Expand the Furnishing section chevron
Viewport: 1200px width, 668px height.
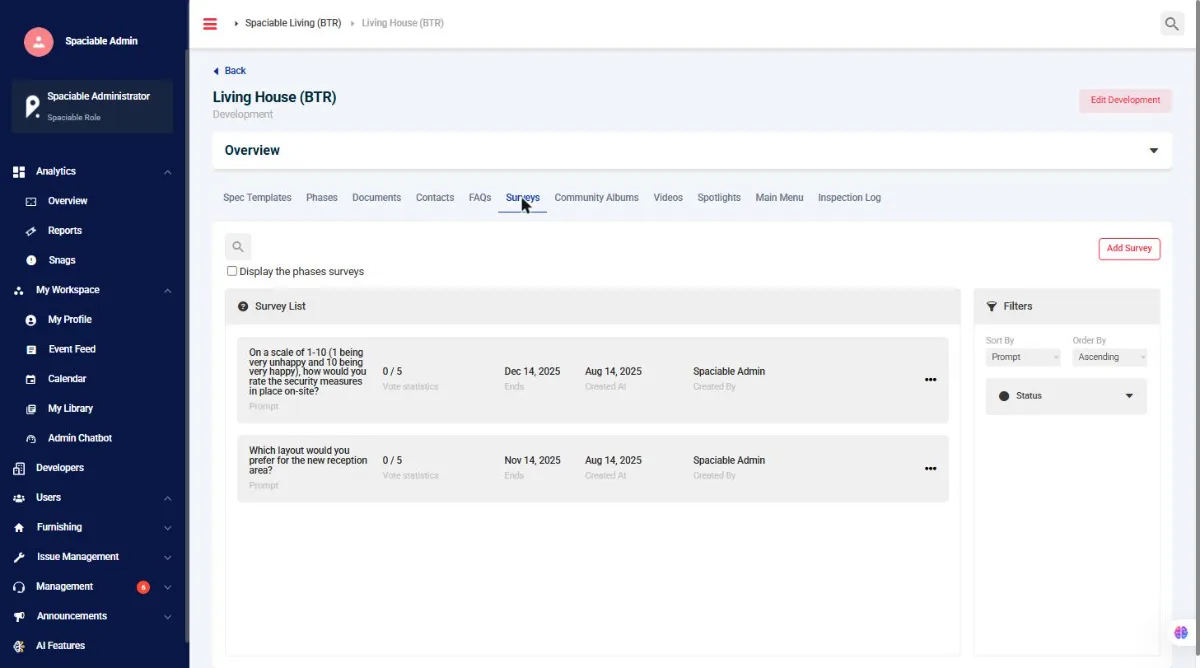point(167,528)
